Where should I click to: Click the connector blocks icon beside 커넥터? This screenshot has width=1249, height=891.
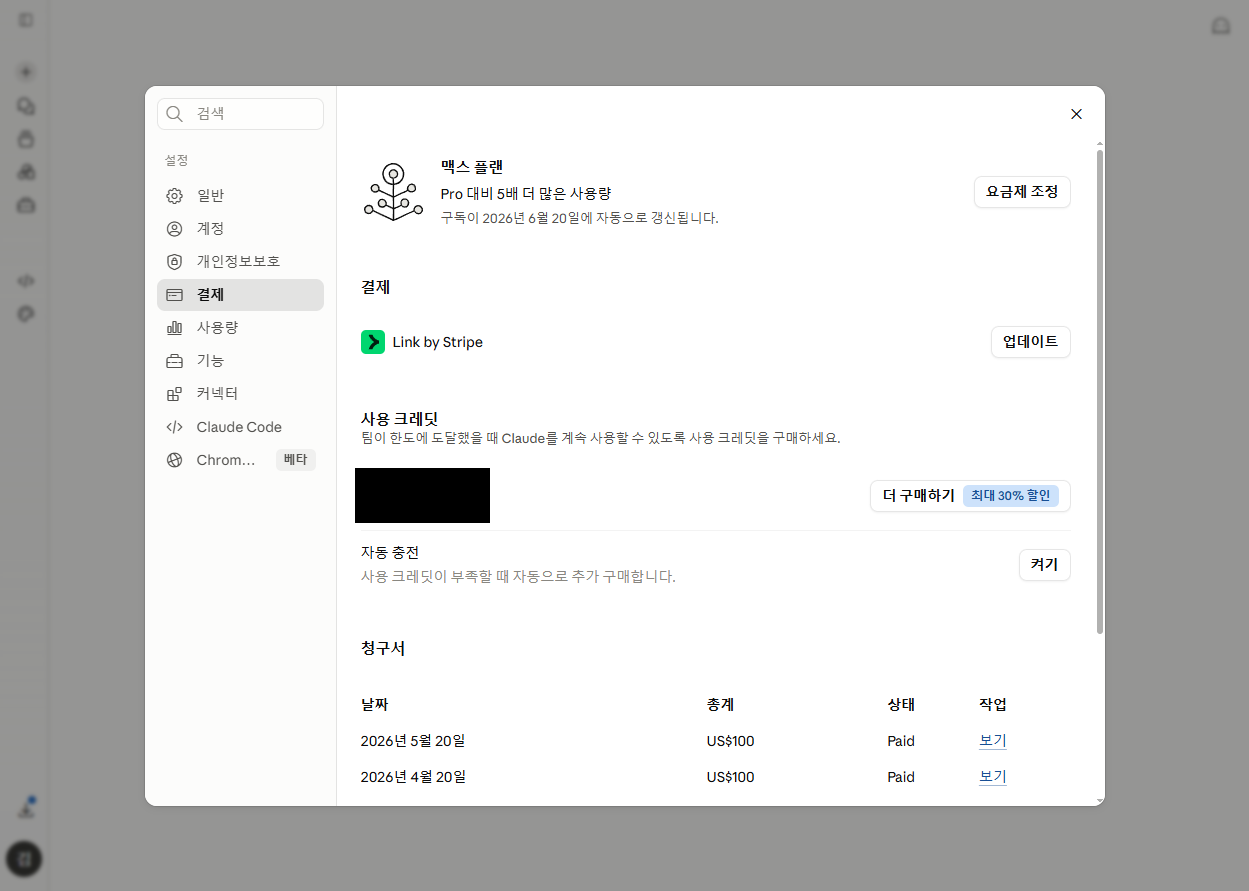coord(174,394)
